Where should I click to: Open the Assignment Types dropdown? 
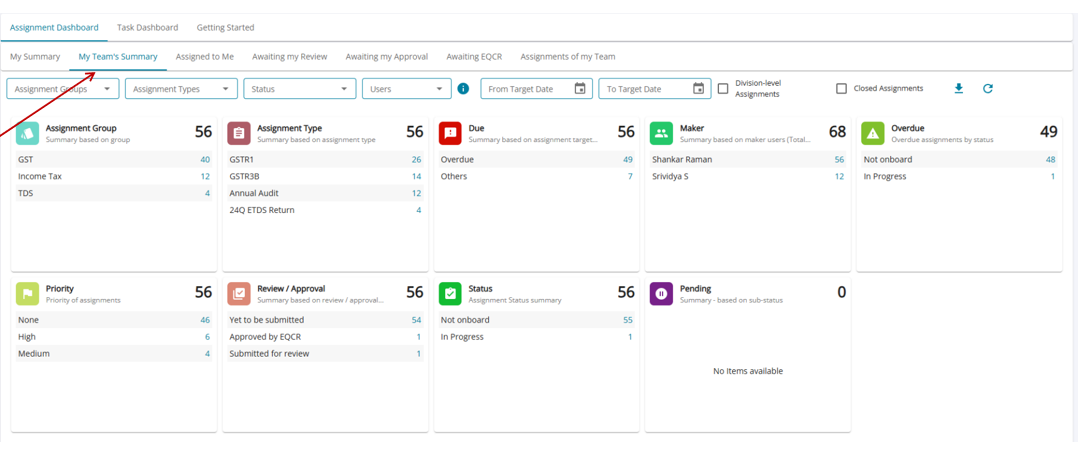(x=181, y=89)
